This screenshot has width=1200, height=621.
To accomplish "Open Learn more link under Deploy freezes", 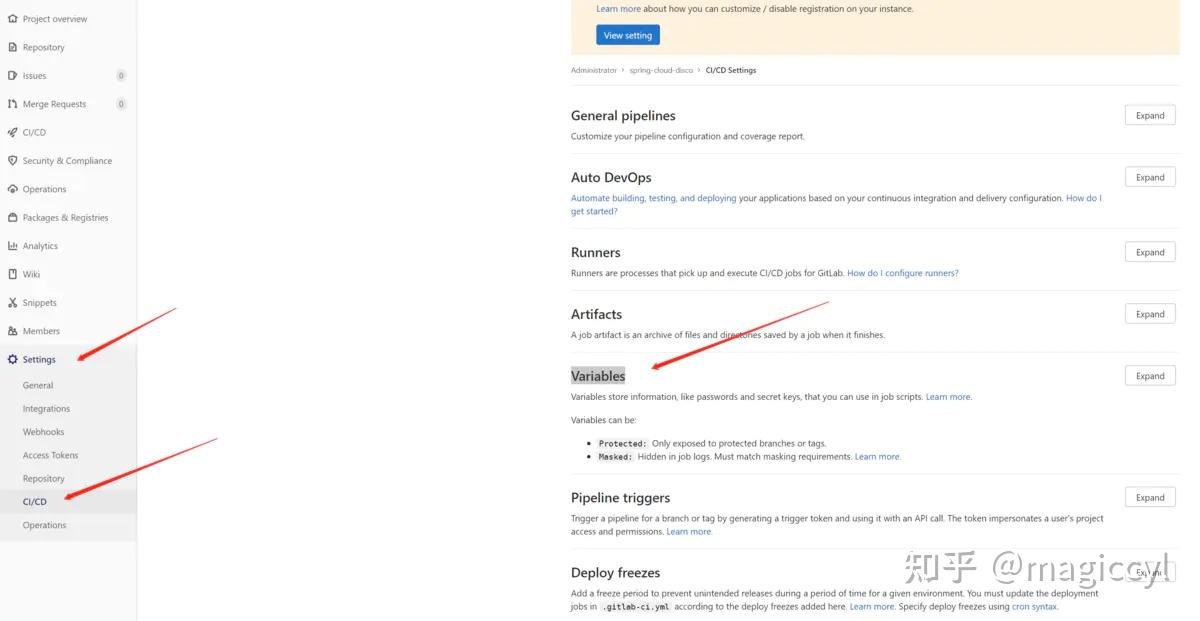I will pos(872,607).
